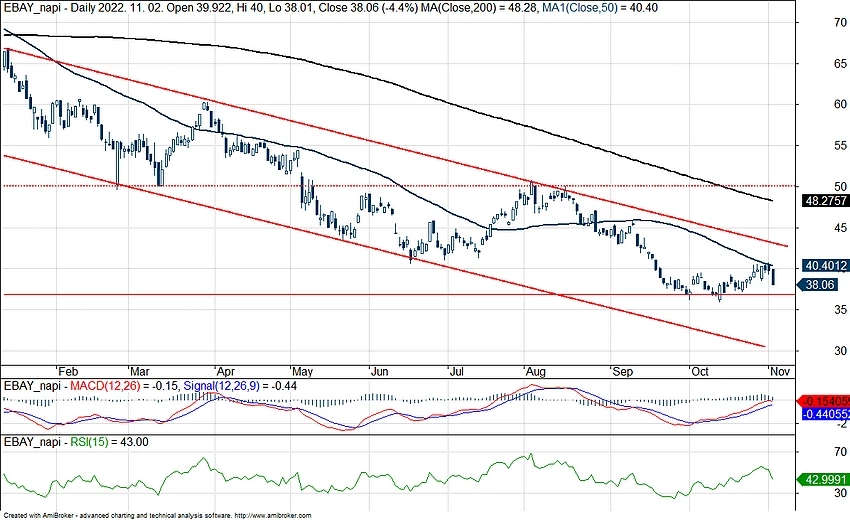Click the Apr label on the time axis
The width and height of the screenshot is (850, 520).
coord(225,371)
